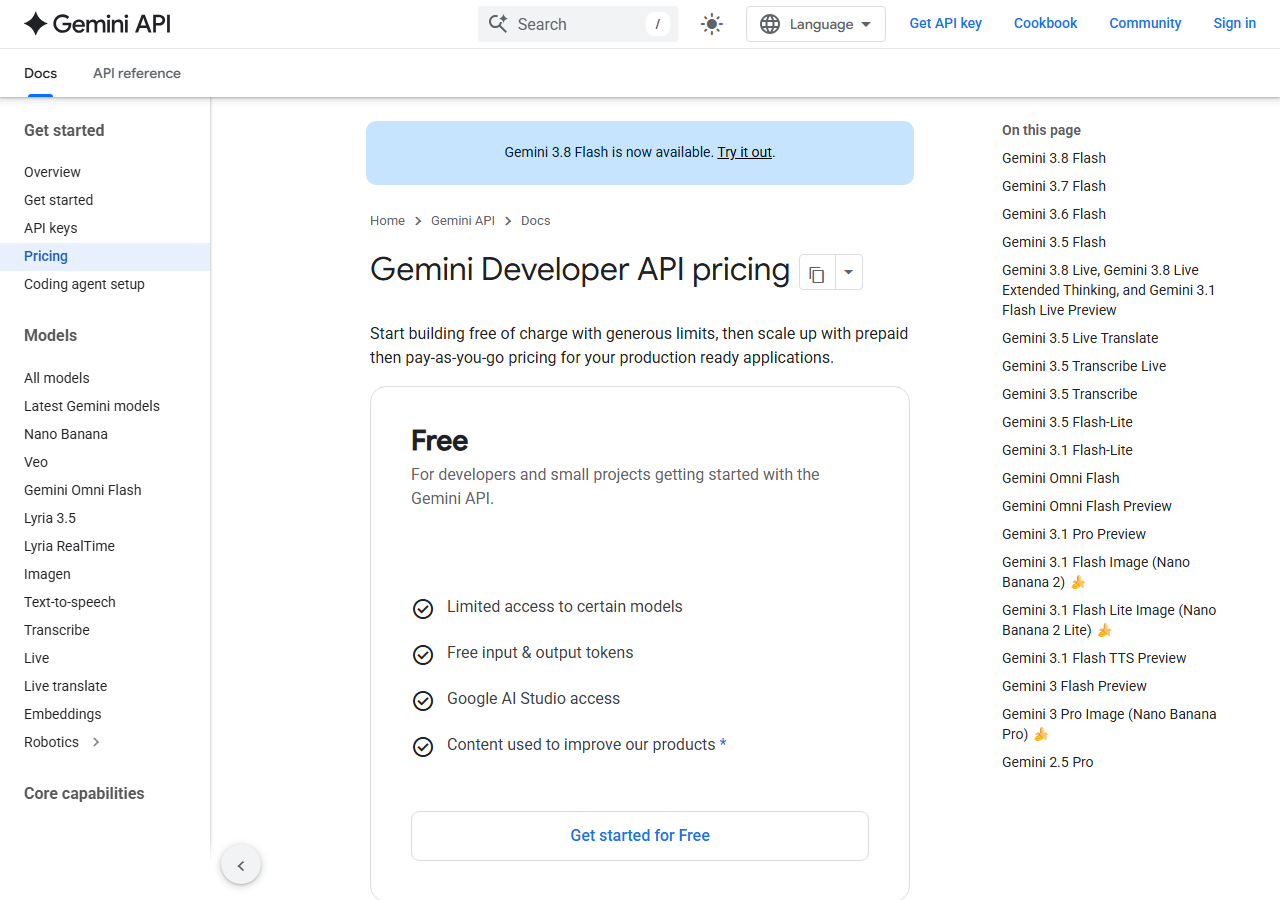Click the Gemini API logo
Viewport: 1280px width, 900px height.
click(97, 24)
